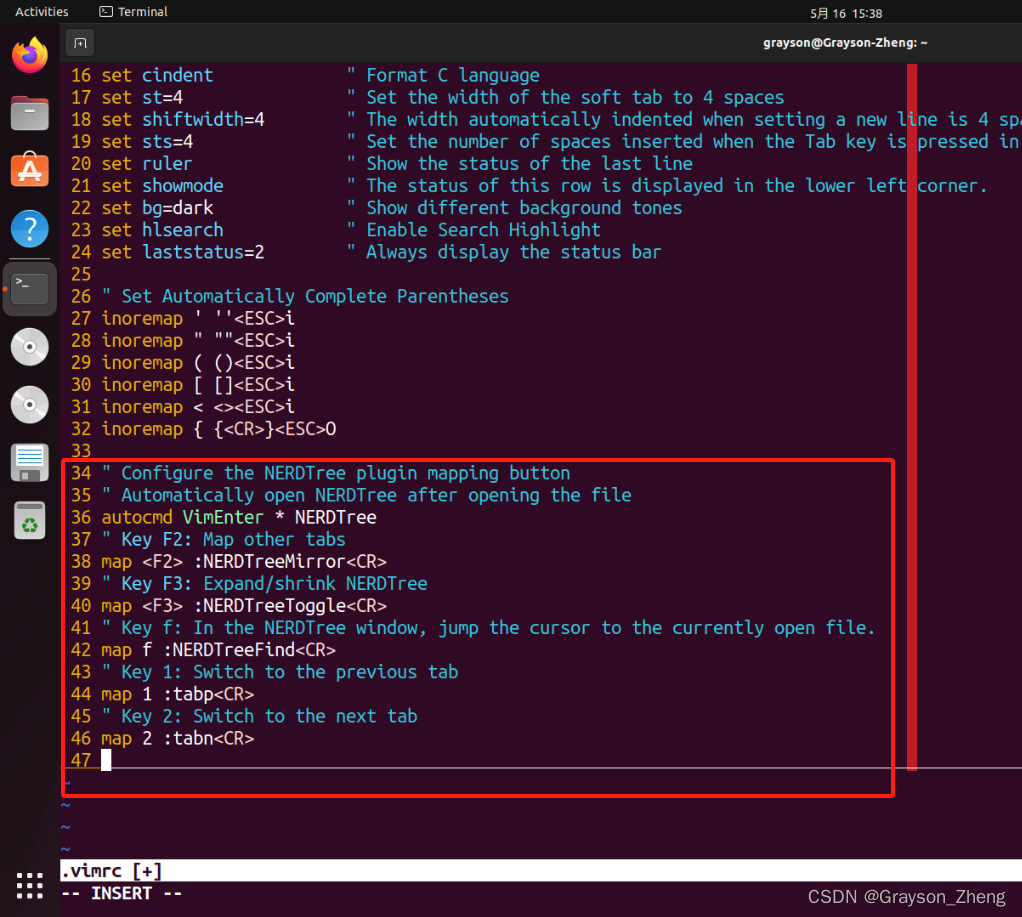Show Applications grid in the dock
This screenshot has height=917, width=1022.
point(30,886)
